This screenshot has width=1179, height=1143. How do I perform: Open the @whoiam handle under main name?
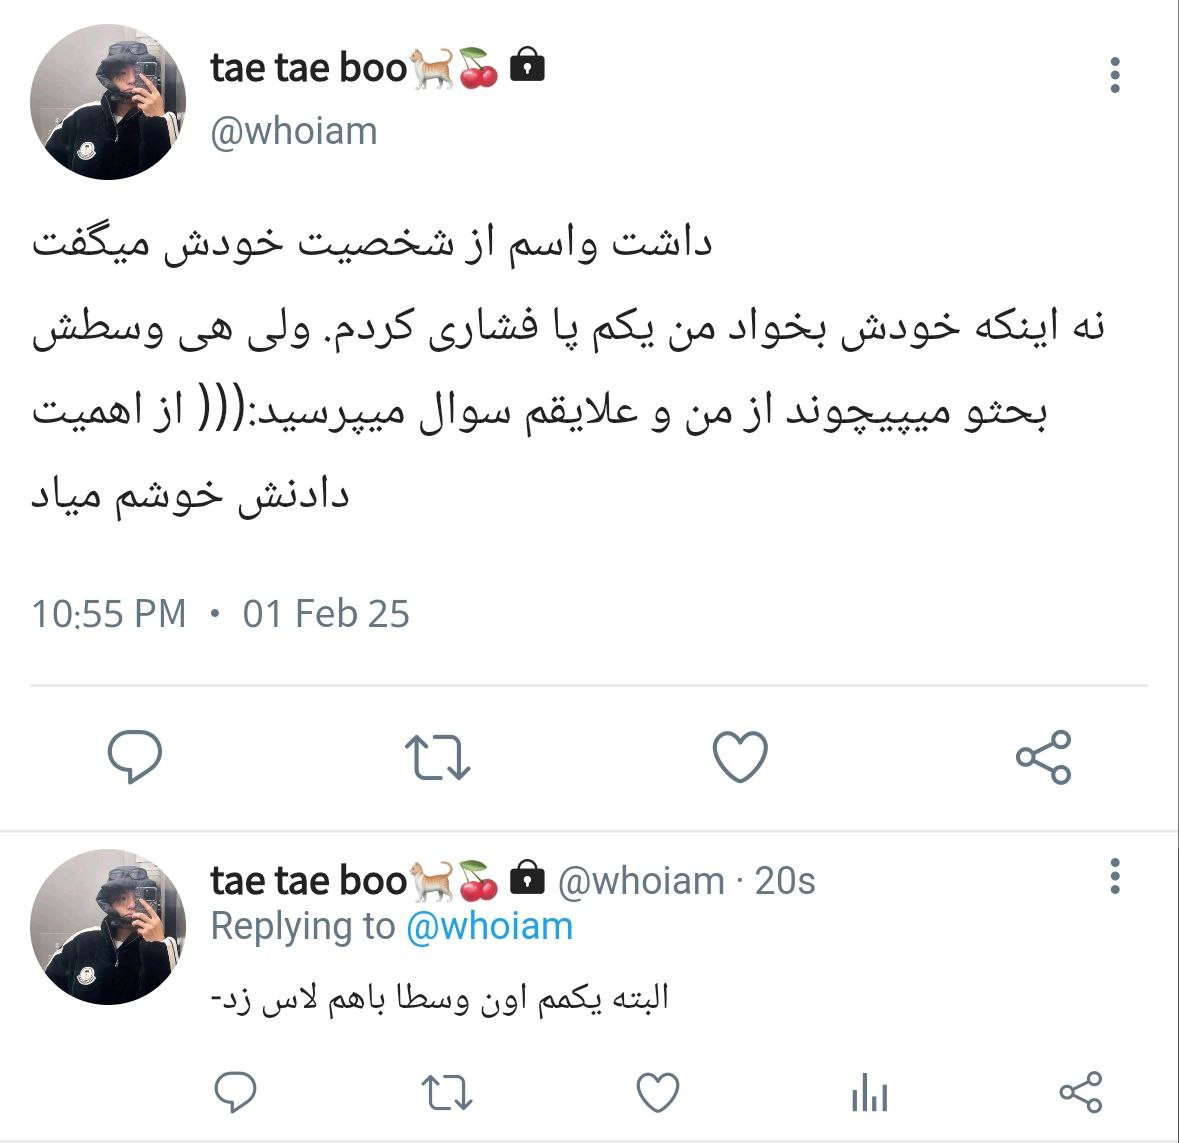coord(293,132)
